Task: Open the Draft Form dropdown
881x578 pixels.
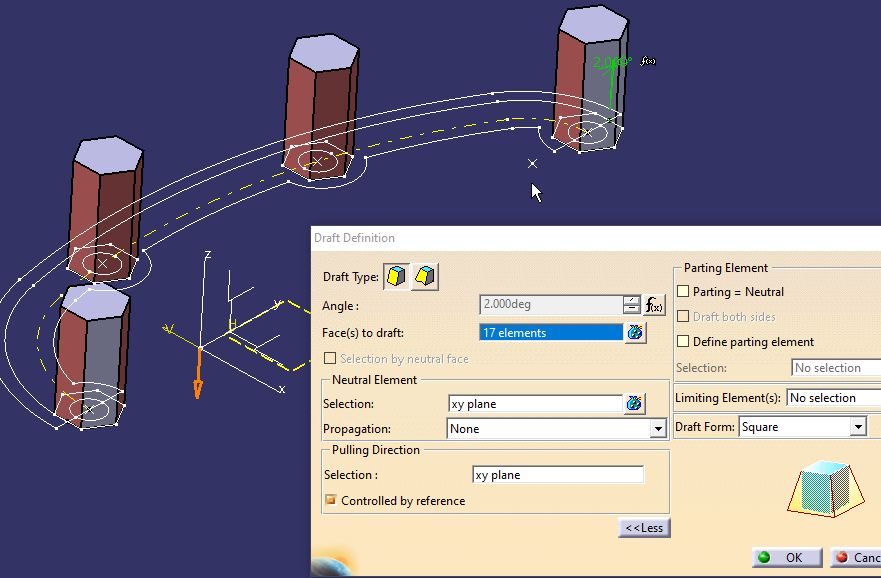Action: click(857, 427)
